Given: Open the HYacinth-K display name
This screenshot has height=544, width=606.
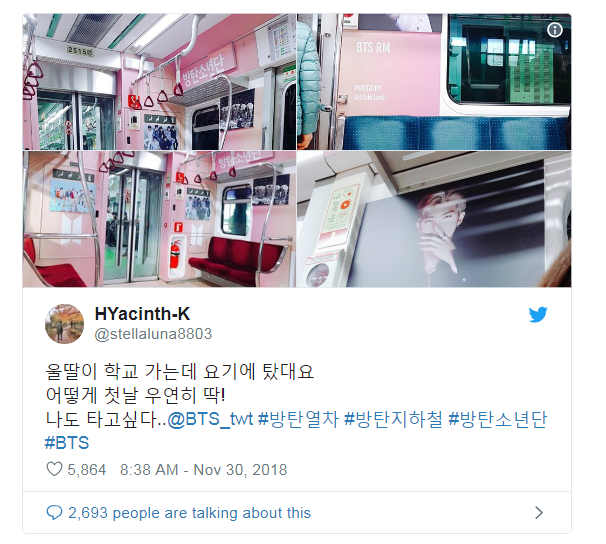Looking at the screenshot, I should [142, 314].
